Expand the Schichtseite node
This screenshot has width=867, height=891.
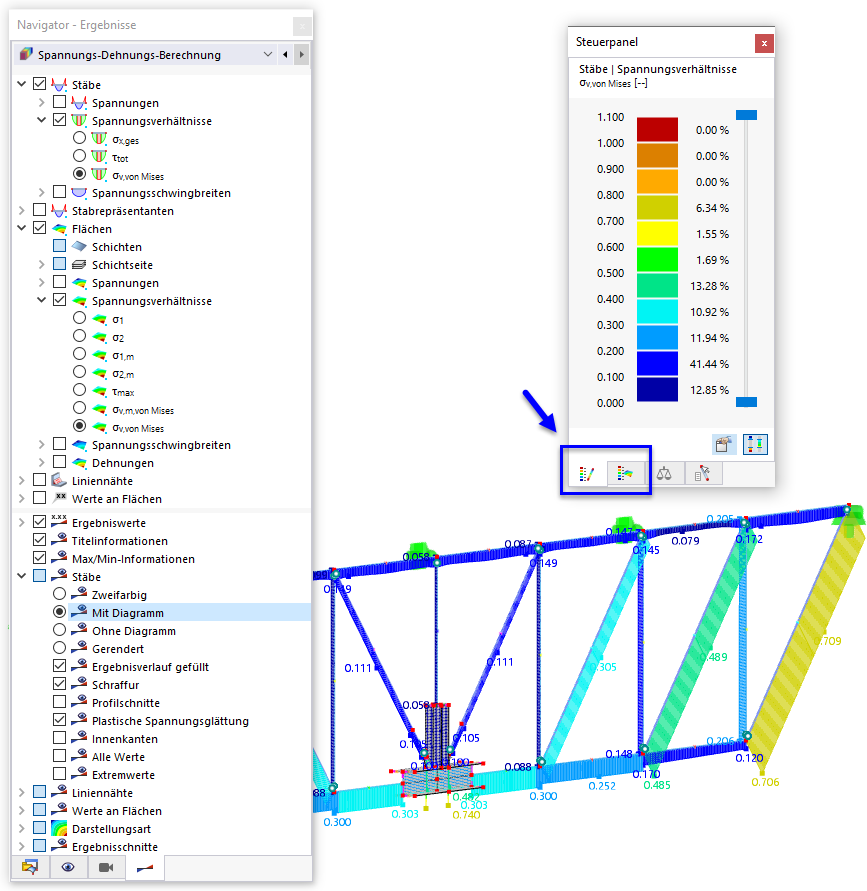point(41,264)
